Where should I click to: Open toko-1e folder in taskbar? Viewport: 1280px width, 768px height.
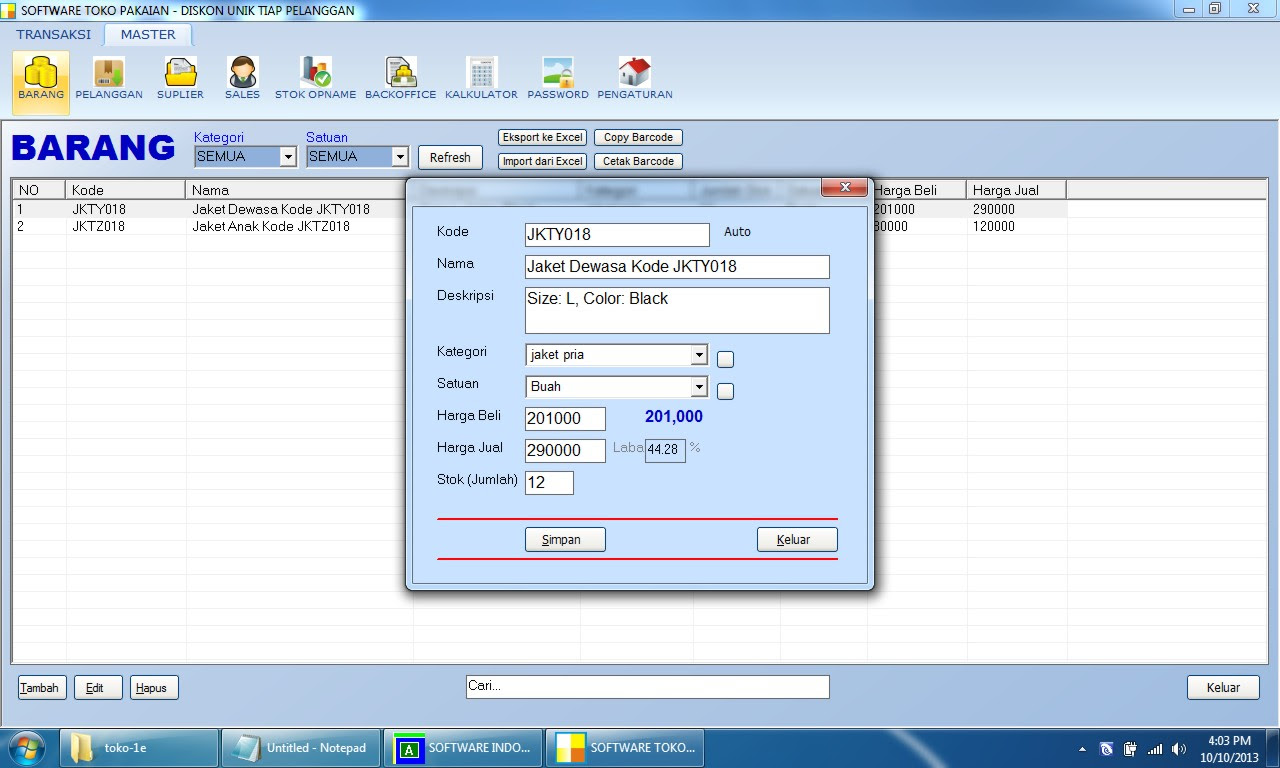(x=140, y=748)
